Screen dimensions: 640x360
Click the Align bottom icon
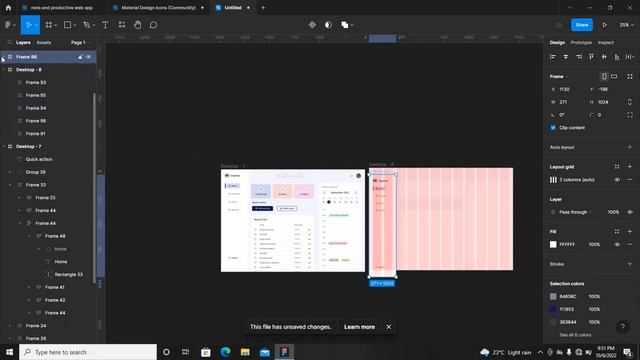(617, 57)
